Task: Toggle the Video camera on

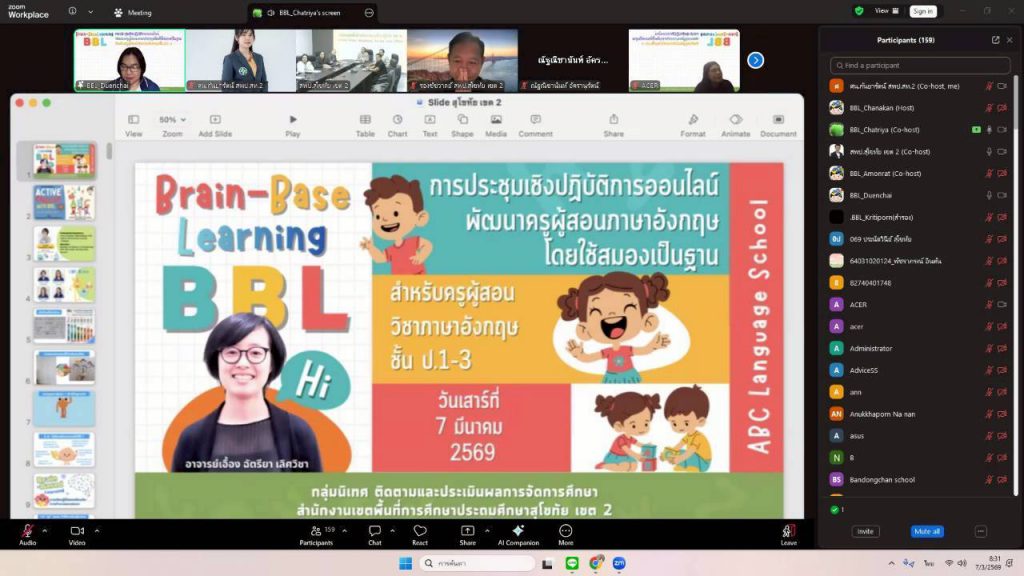Action: coord(76,531)
